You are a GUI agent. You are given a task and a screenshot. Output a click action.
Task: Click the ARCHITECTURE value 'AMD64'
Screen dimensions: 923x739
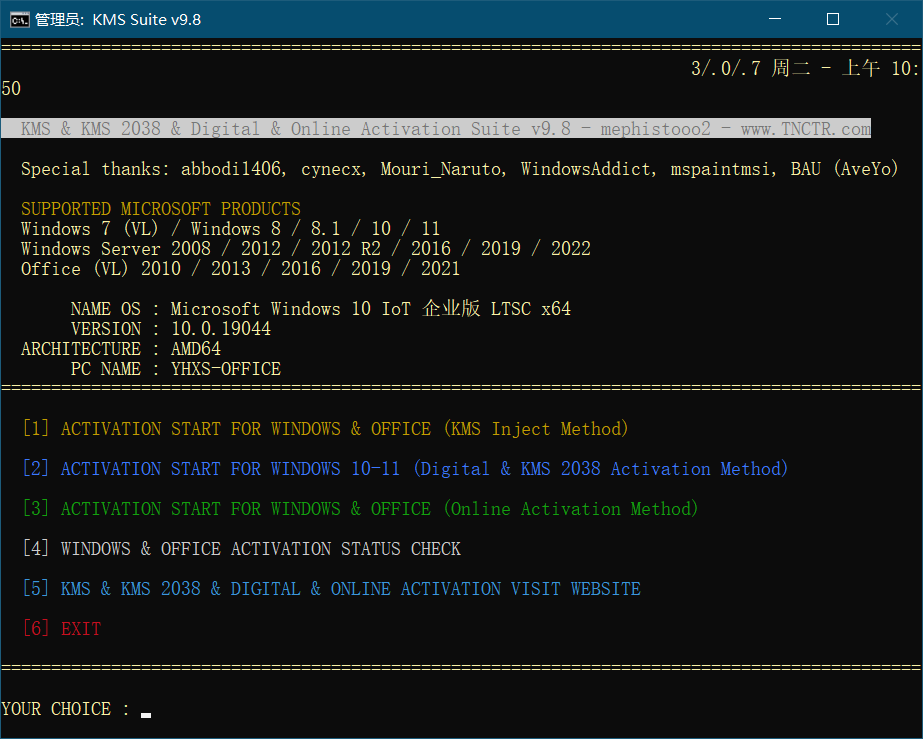click(x=195, y=349)
